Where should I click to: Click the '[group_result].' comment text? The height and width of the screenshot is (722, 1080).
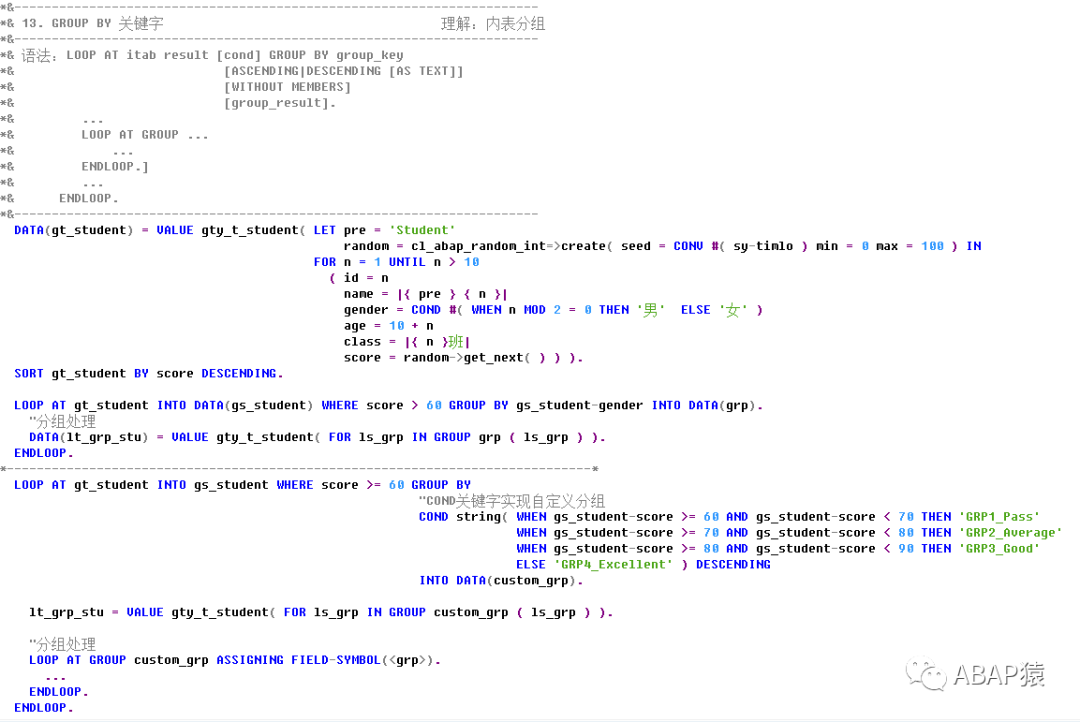tap(280, 103)
